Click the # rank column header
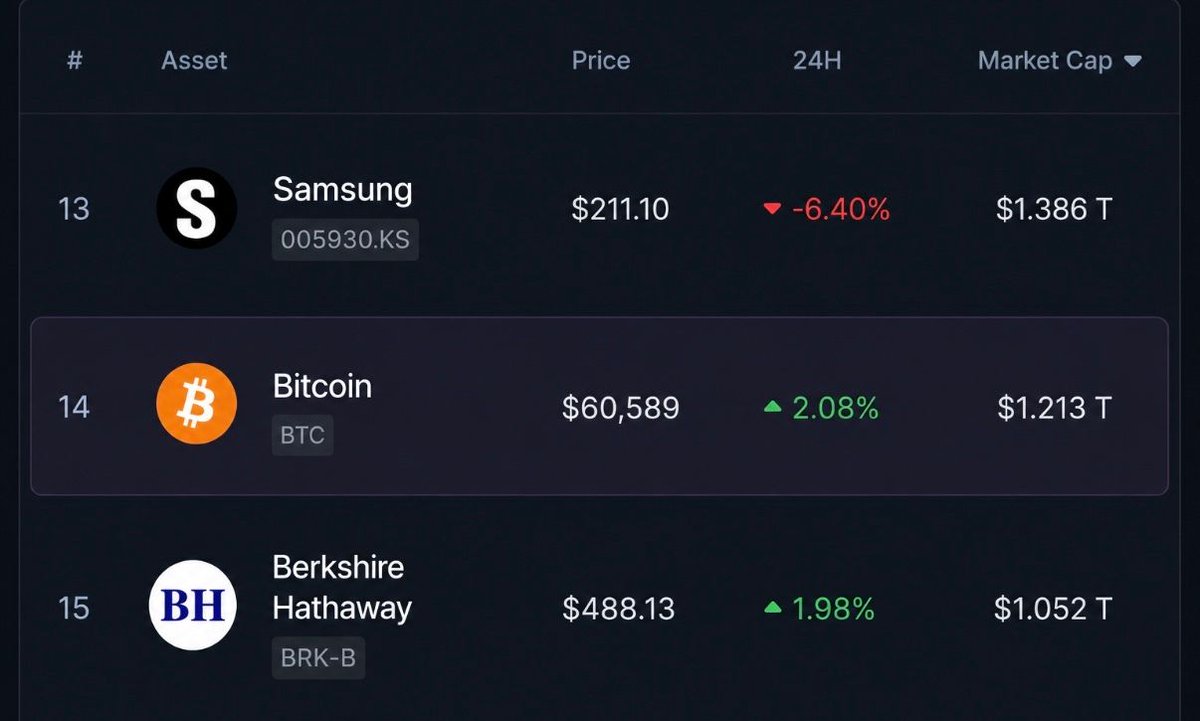This screenshot has width=1200, height=721. 74,60
